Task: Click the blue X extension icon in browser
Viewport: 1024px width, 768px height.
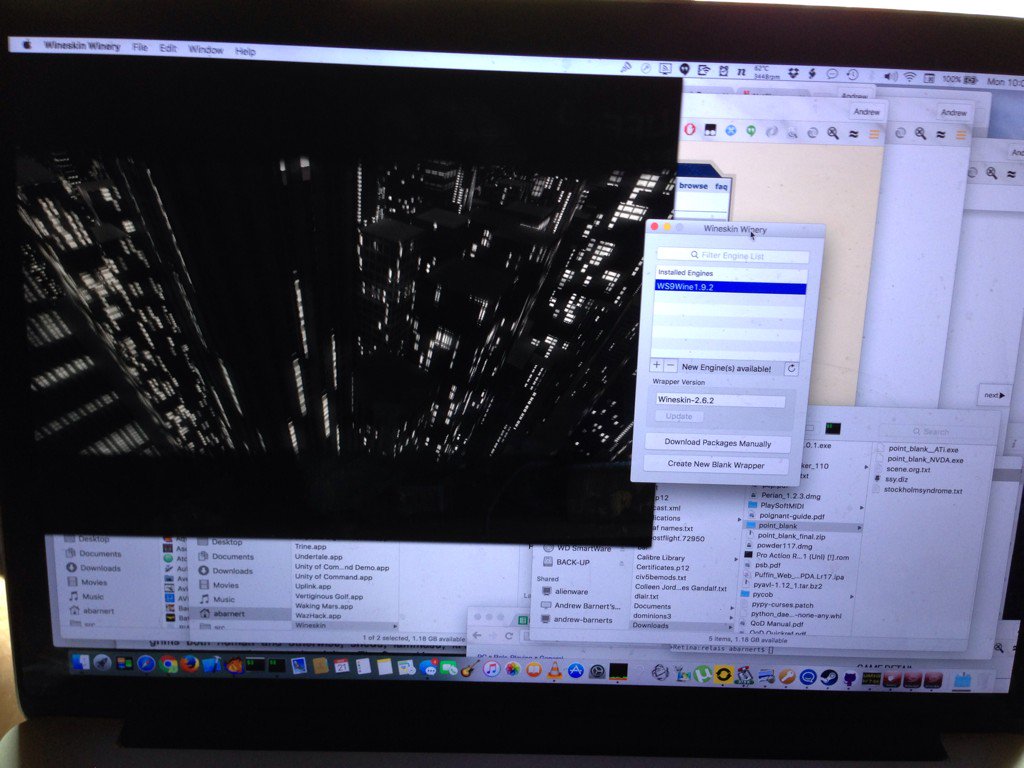Action: pyautogui.click(x=731, y=131)
